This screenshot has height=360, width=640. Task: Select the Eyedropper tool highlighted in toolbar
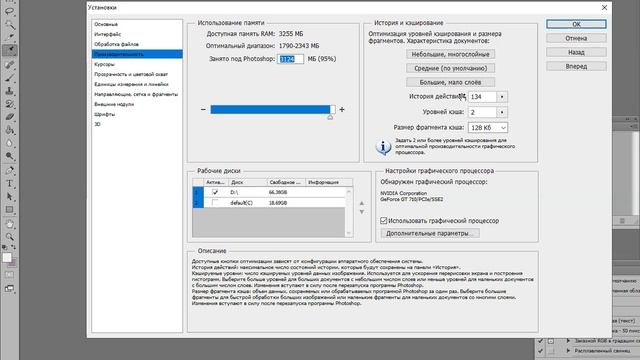click(x=9, y=50)
